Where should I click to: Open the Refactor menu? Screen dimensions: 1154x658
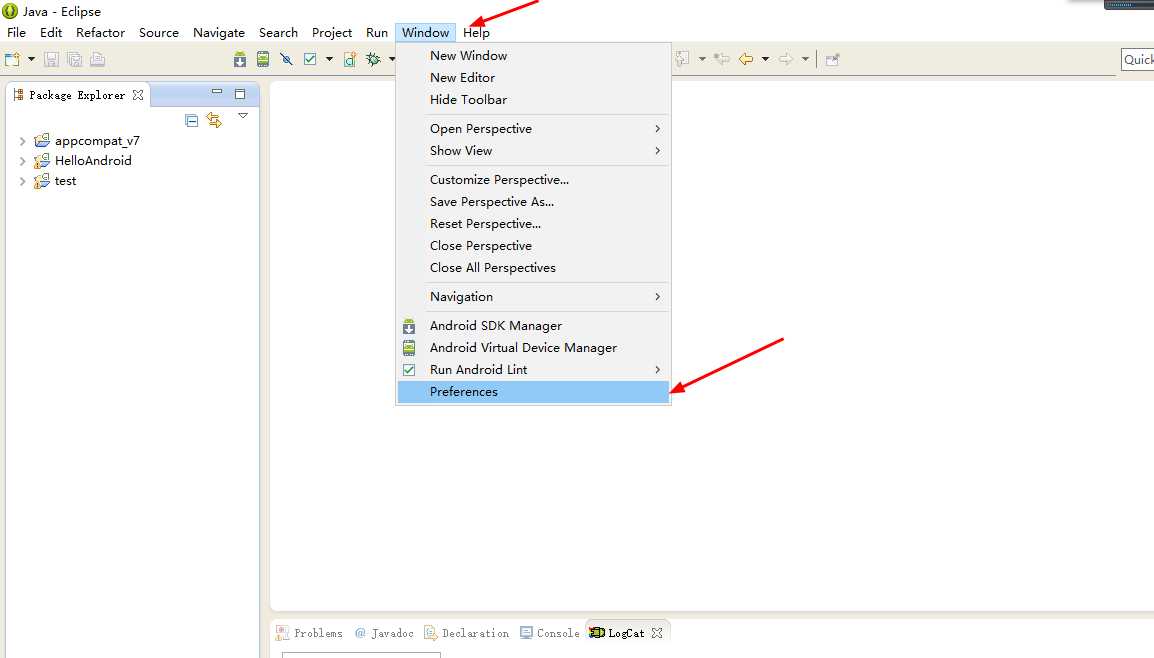coord(100,32)
